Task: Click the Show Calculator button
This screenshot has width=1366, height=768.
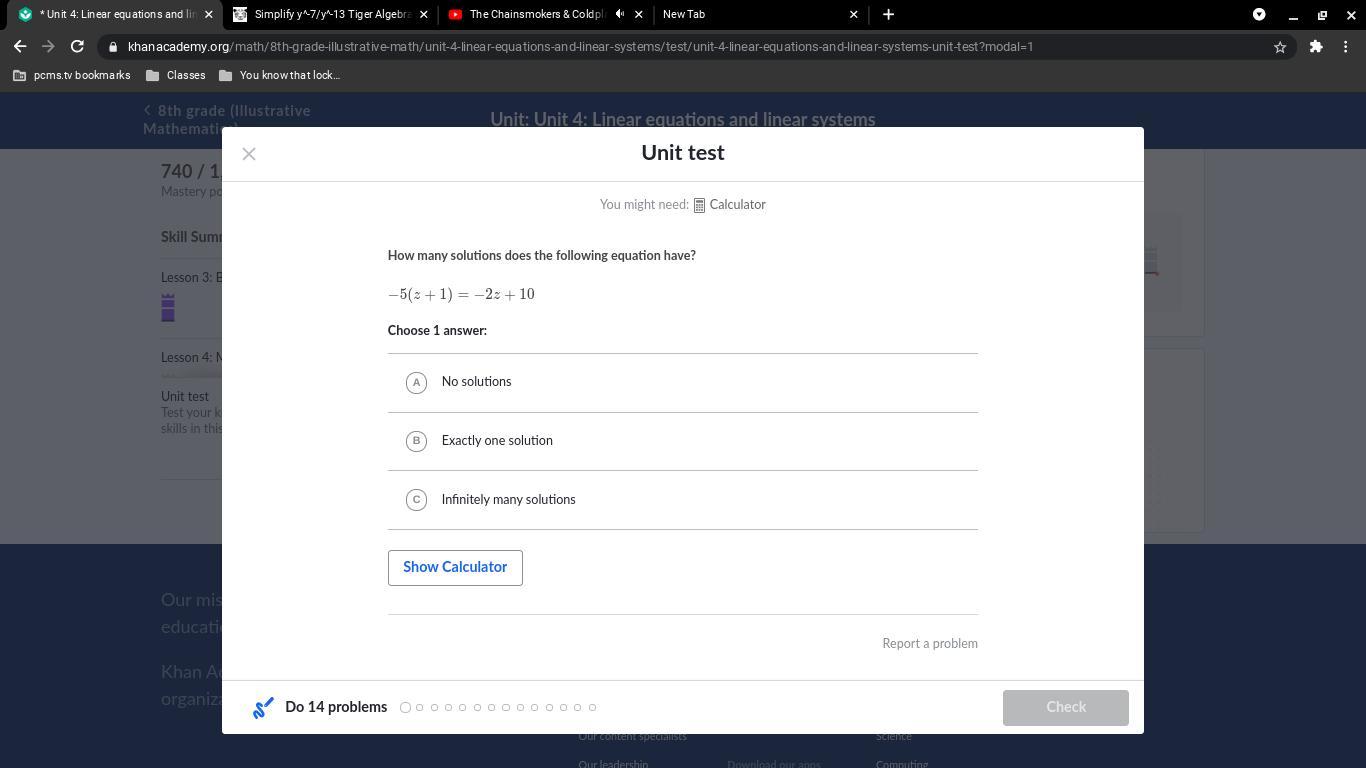Action: (x=455, y=568)
